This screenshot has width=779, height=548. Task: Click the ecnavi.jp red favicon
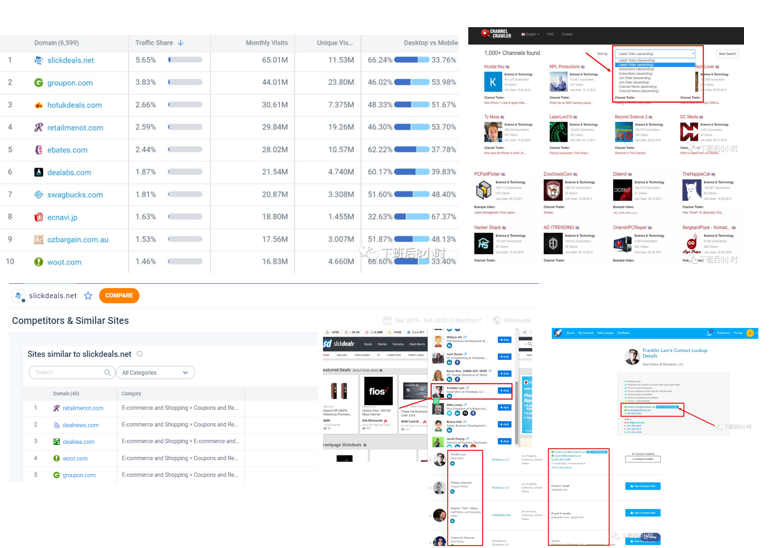(x=38, y=217)
